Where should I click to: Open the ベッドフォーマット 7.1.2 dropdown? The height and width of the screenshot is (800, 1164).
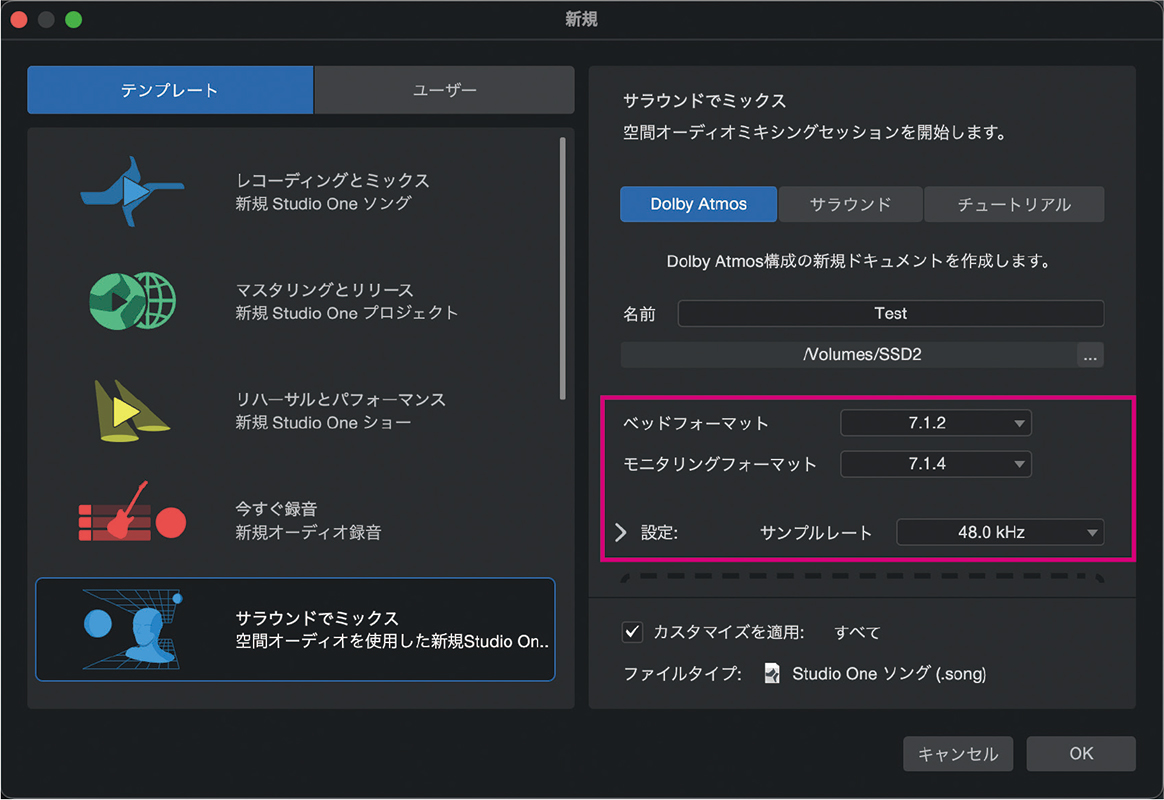click(935, 423)
